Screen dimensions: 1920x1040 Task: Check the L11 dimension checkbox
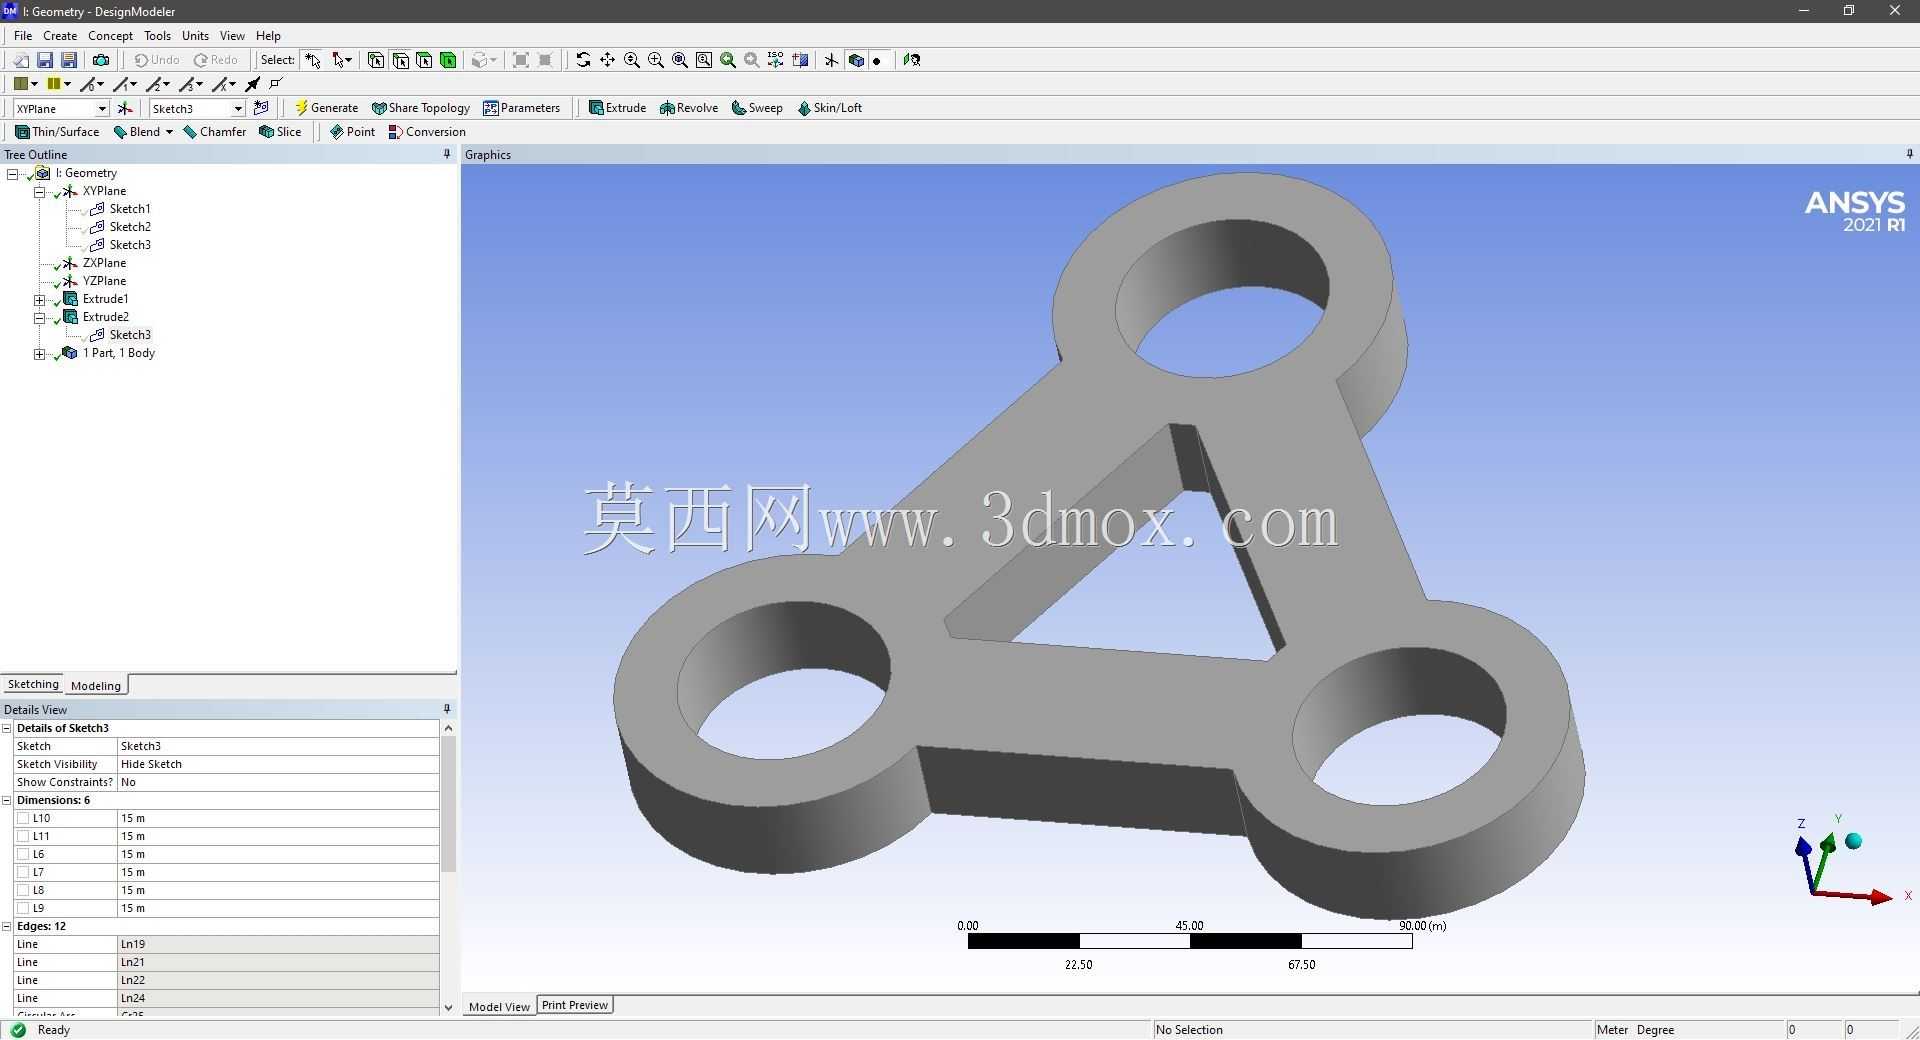point(23,836)
